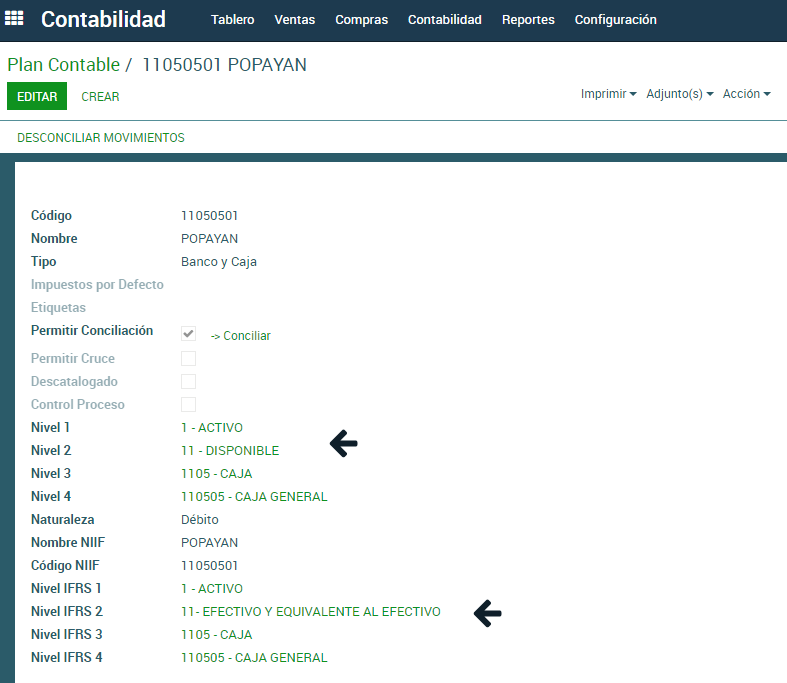Tick the Control Proceso checkbox
Viewport: 787px width, 683px height.
tap(188, 404)
